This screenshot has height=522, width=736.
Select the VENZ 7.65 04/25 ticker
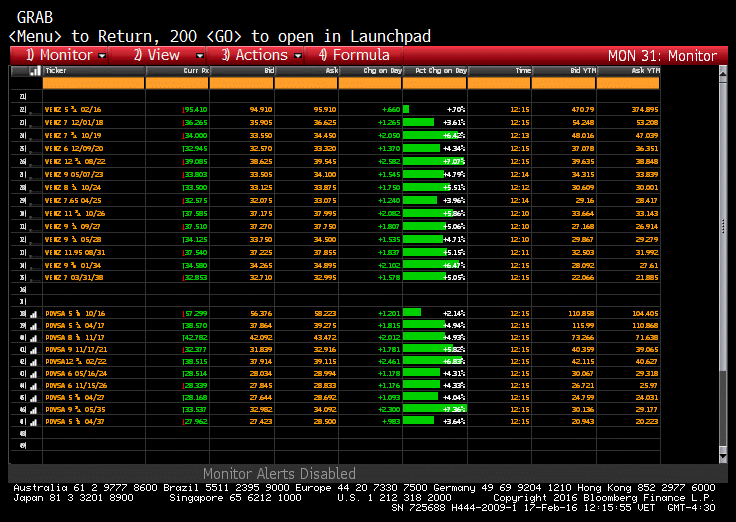pyautogui.click(x=73, y=200)
